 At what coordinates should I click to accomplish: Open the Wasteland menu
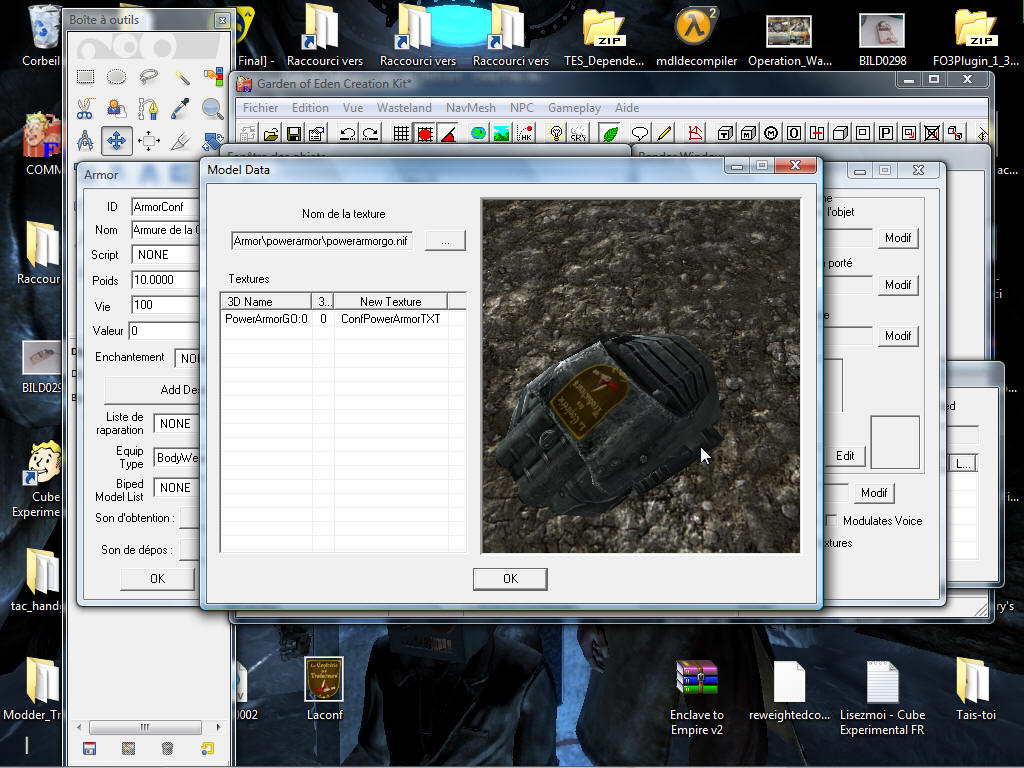pos(404,108)
